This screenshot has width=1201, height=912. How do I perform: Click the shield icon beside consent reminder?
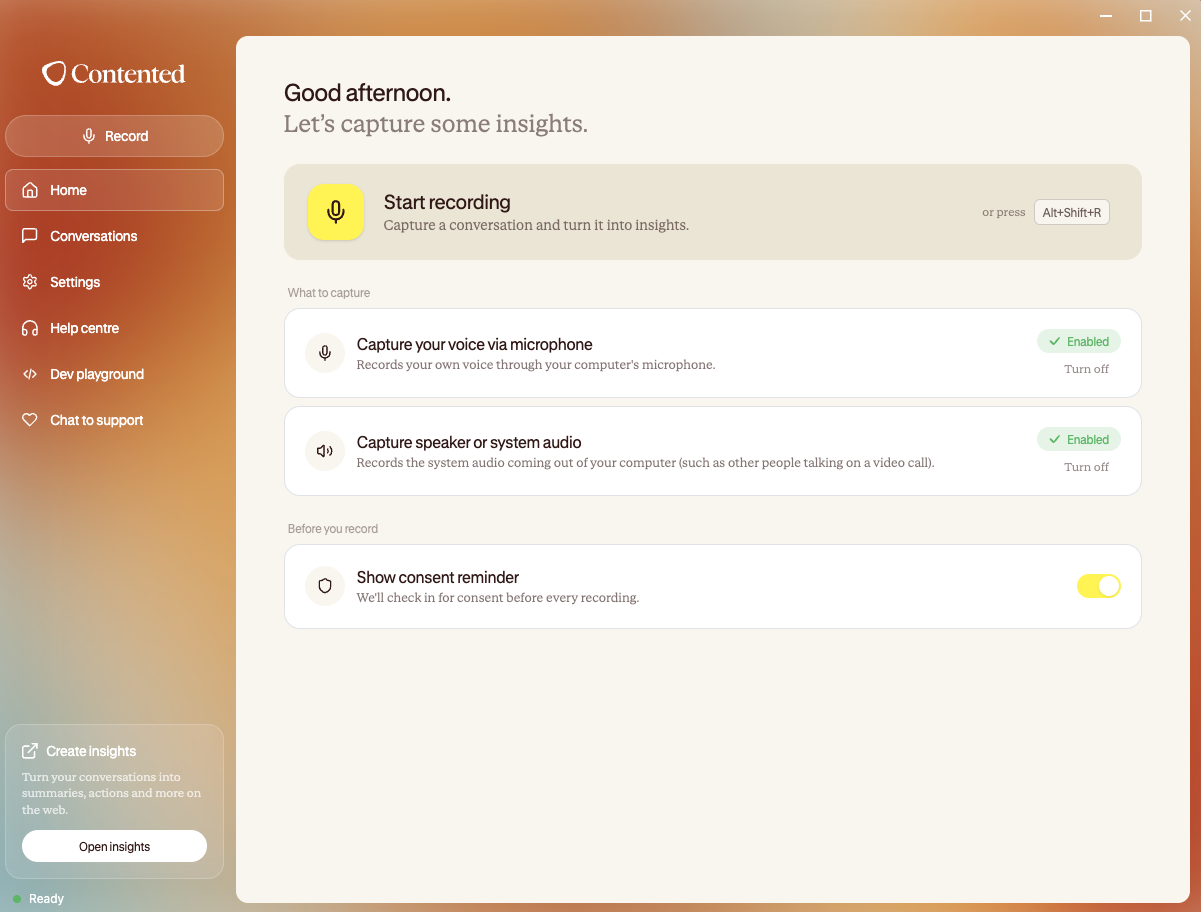[x=325, y=586]
